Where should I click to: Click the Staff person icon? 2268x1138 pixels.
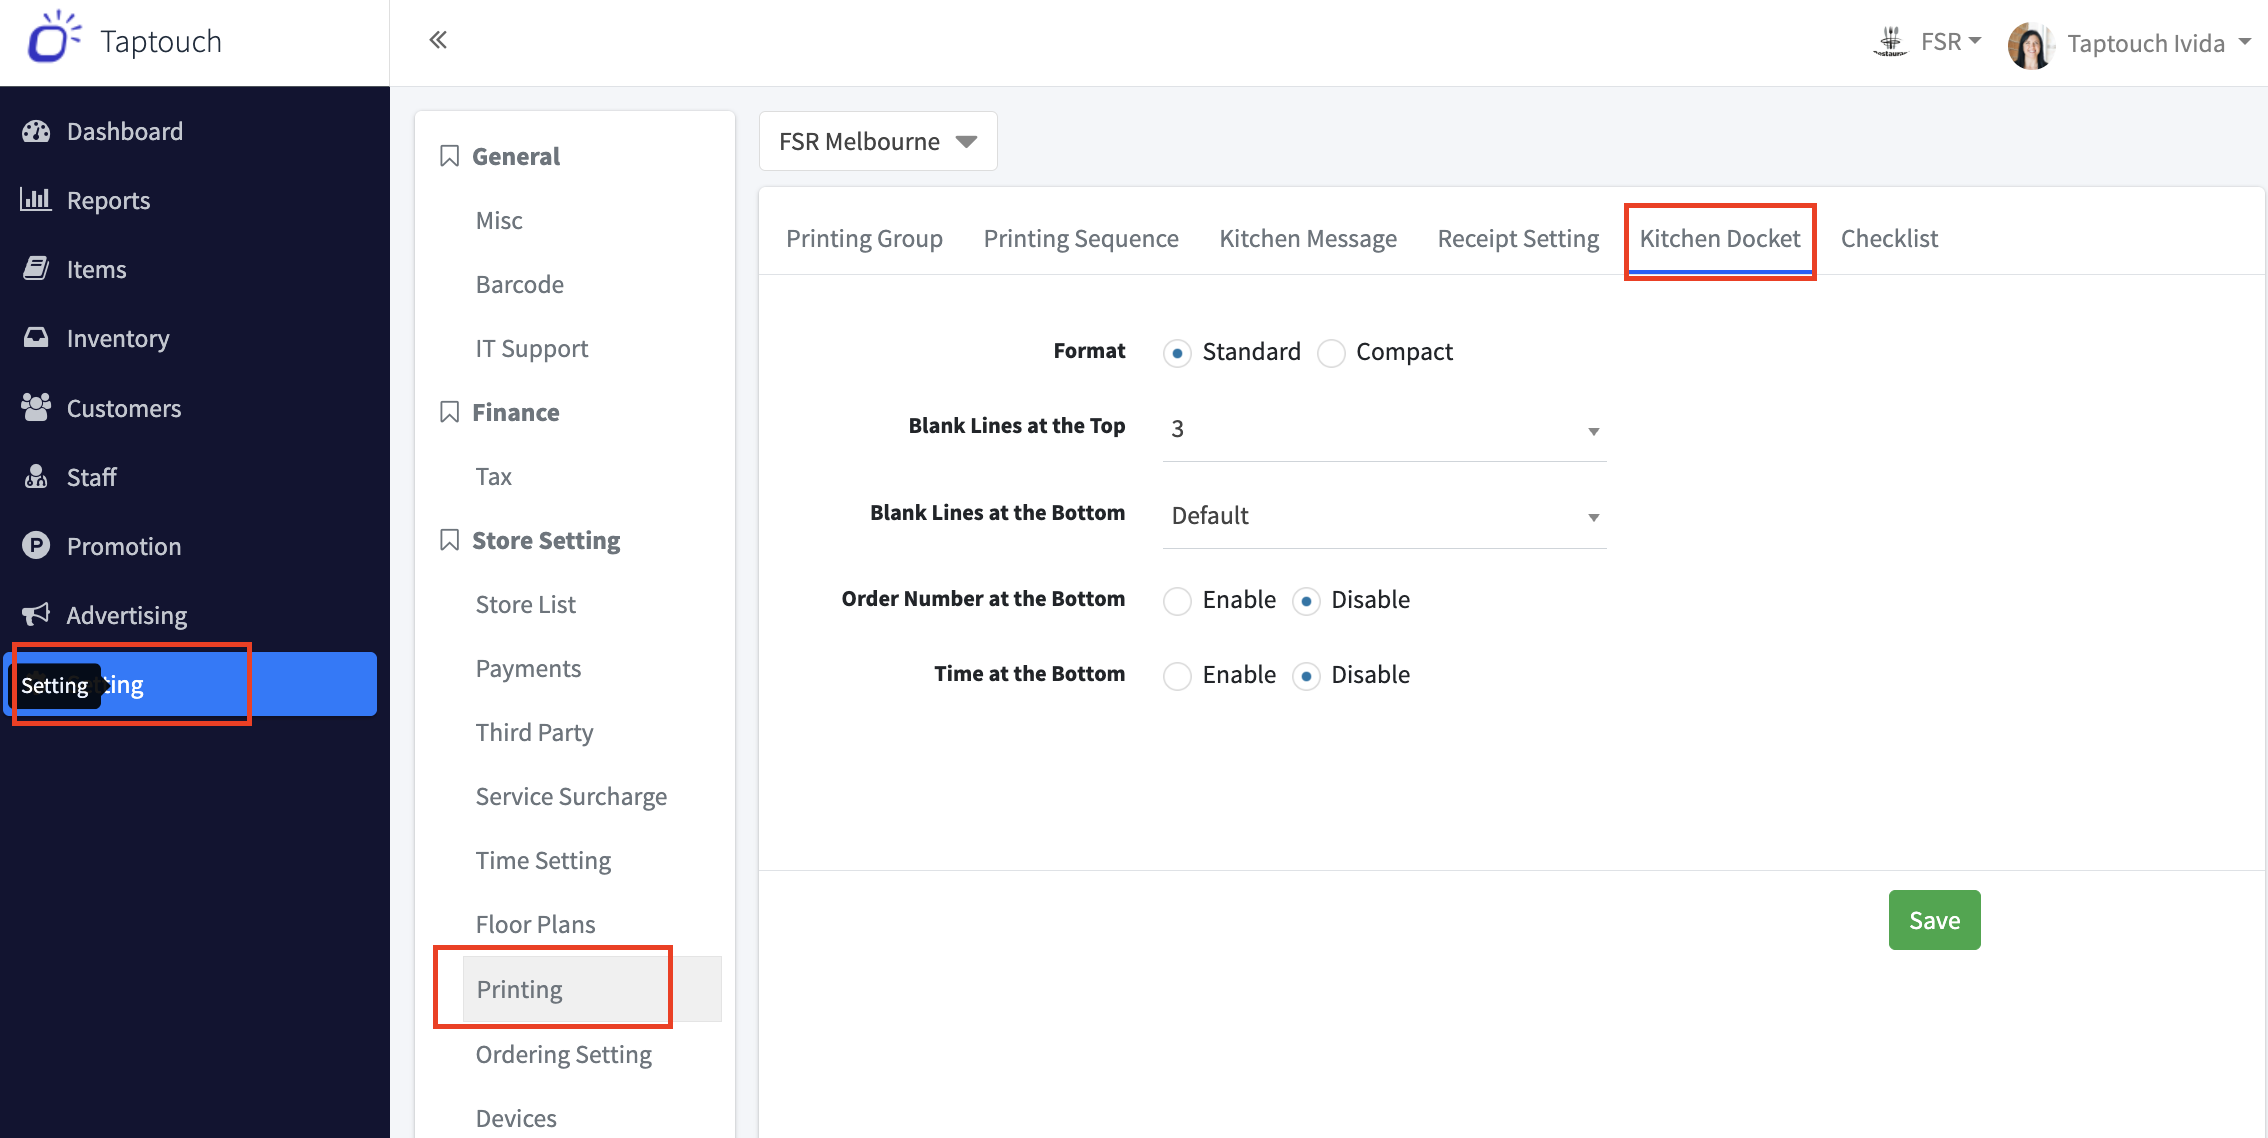(36, 476)
